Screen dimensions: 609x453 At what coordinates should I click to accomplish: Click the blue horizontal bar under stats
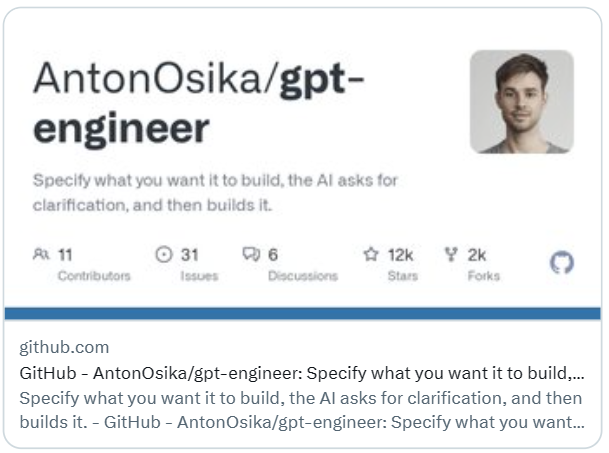[303, 313]
